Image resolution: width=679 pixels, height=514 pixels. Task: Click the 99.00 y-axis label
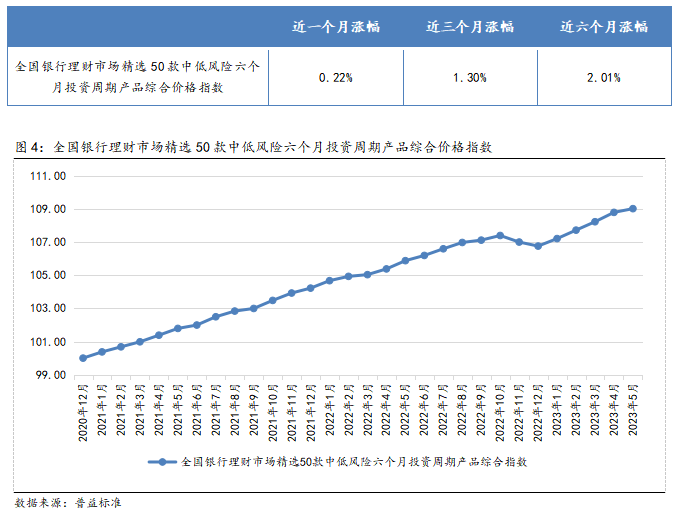pyautogui.click(x=50, y=375)
